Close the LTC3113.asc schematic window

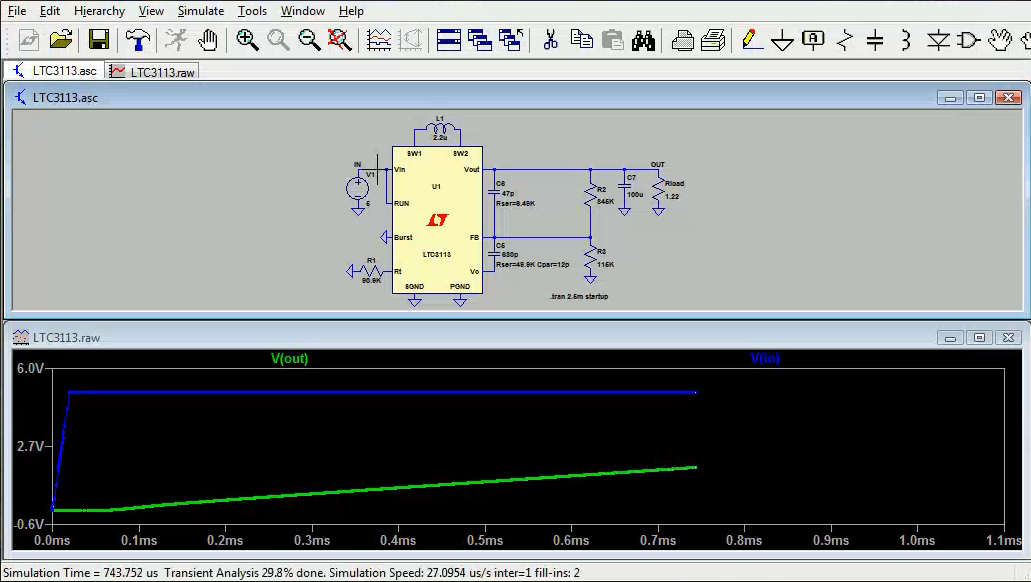tap(1008, 97)
